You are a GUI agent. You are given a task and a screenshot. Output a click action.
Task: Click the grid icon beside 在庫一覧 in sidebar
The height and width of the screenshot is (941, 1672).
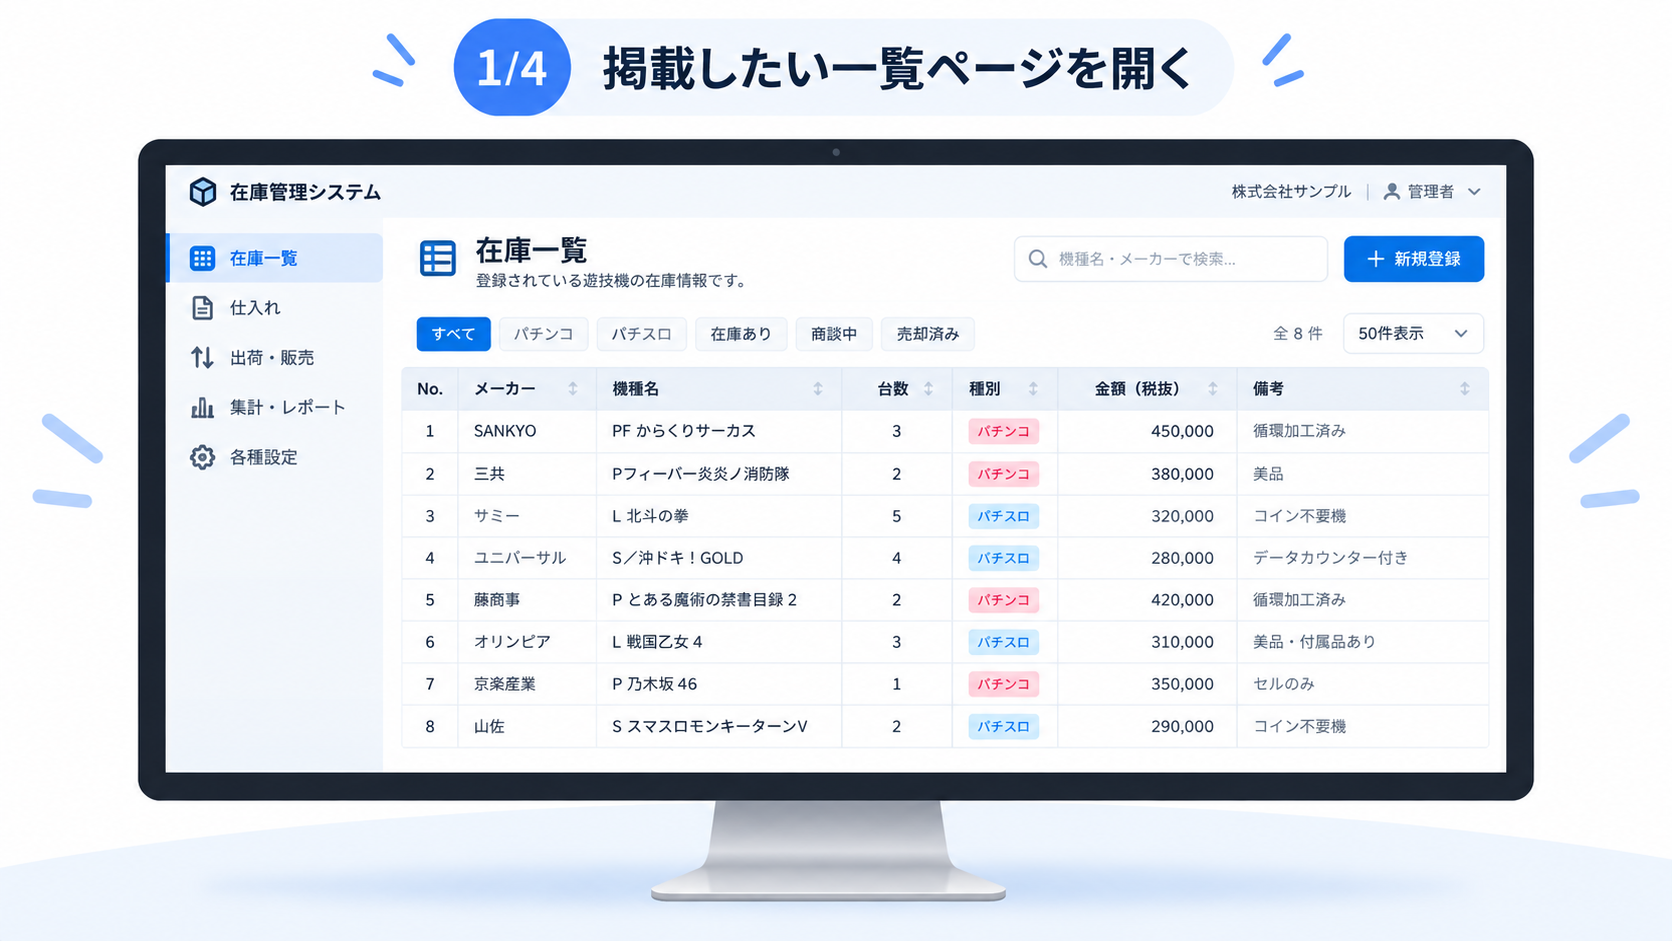202,258
